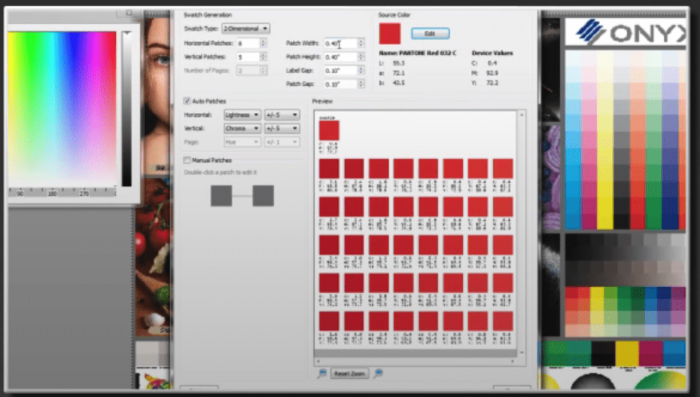Click the Edit button for Source Color
This screenshot has height=397, width=700.
(430, 33)
